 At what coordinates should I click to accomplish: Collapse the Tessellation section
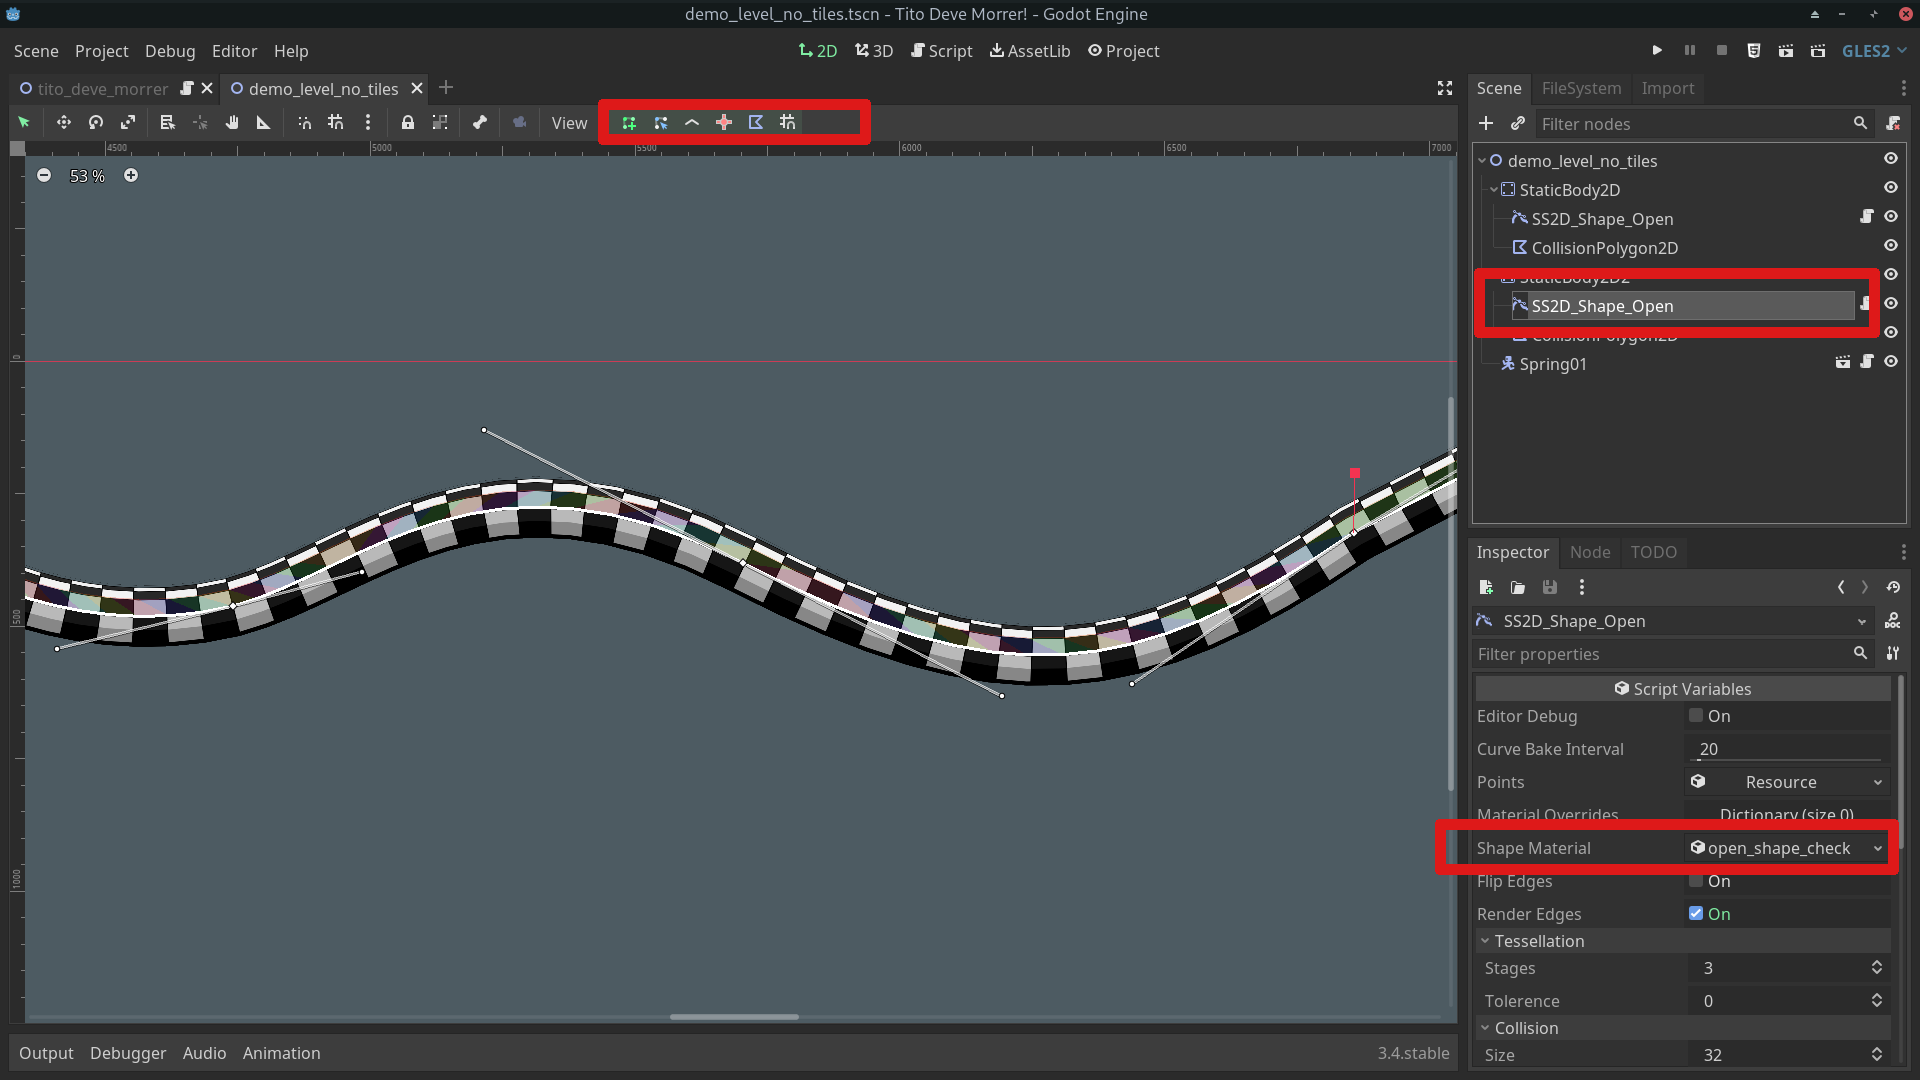pos(1485,940)
